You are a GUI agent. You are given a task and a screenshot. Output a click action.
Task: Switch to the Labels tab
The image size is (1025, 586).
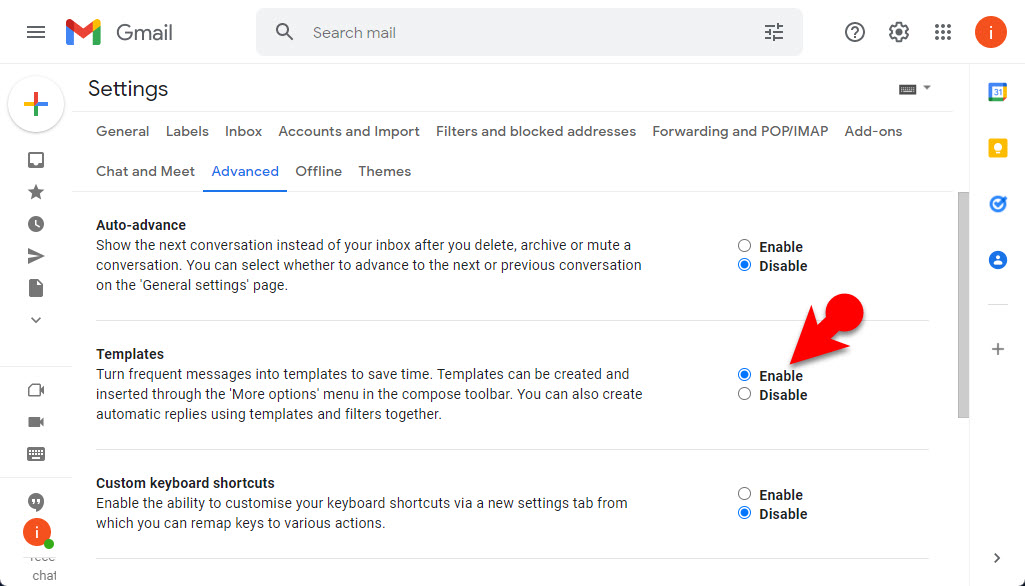(x=187, y=131)
